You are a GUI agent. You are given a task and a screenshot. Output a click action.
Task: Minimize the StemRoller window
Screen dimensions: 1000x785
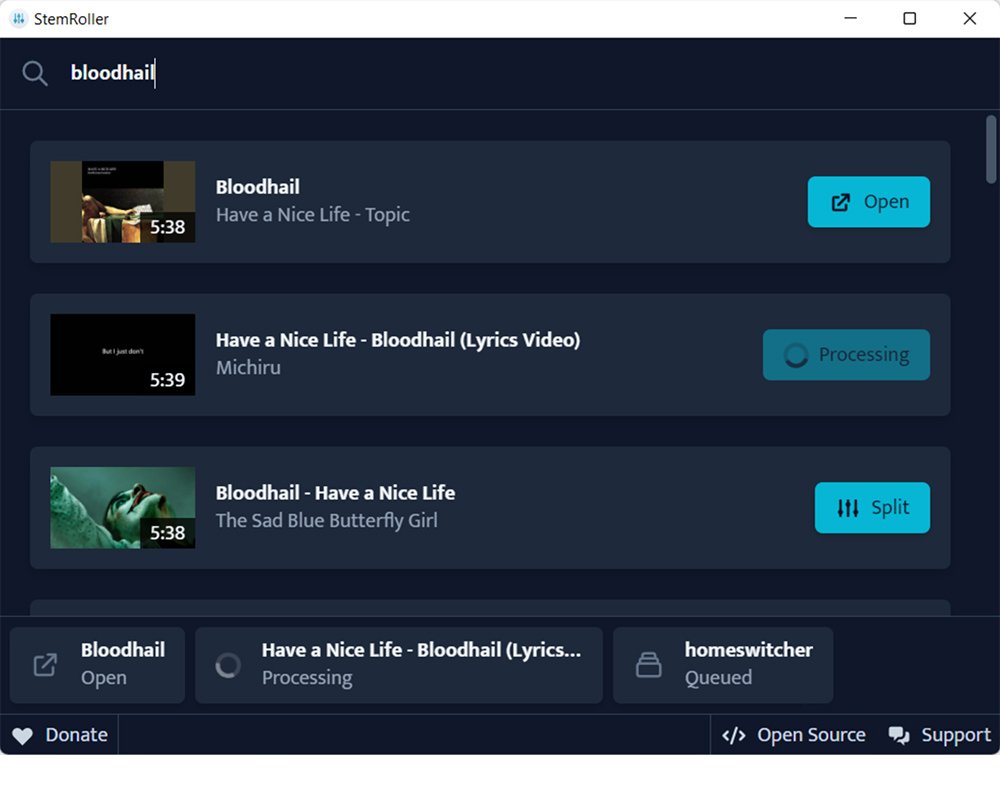850,18
